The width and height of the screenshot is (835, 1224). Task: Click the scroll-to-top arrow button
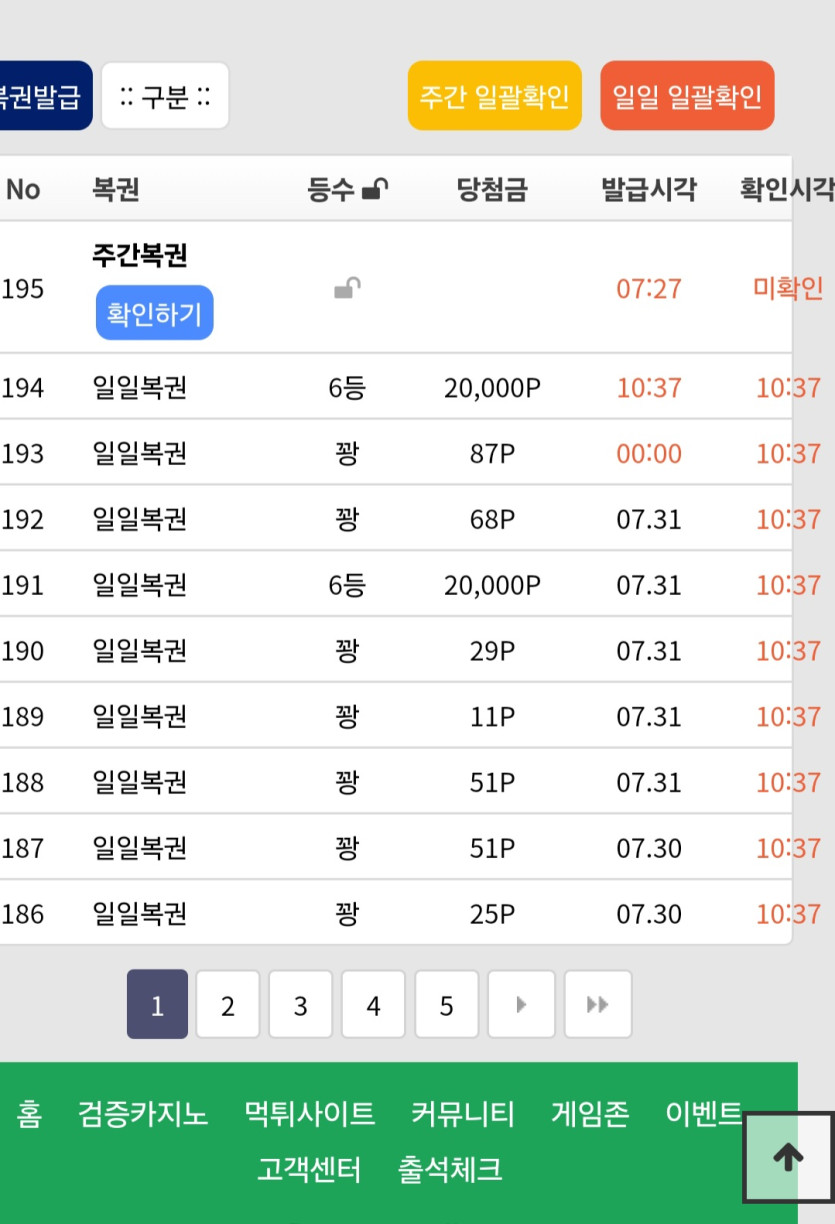[x=788, y=1157]
